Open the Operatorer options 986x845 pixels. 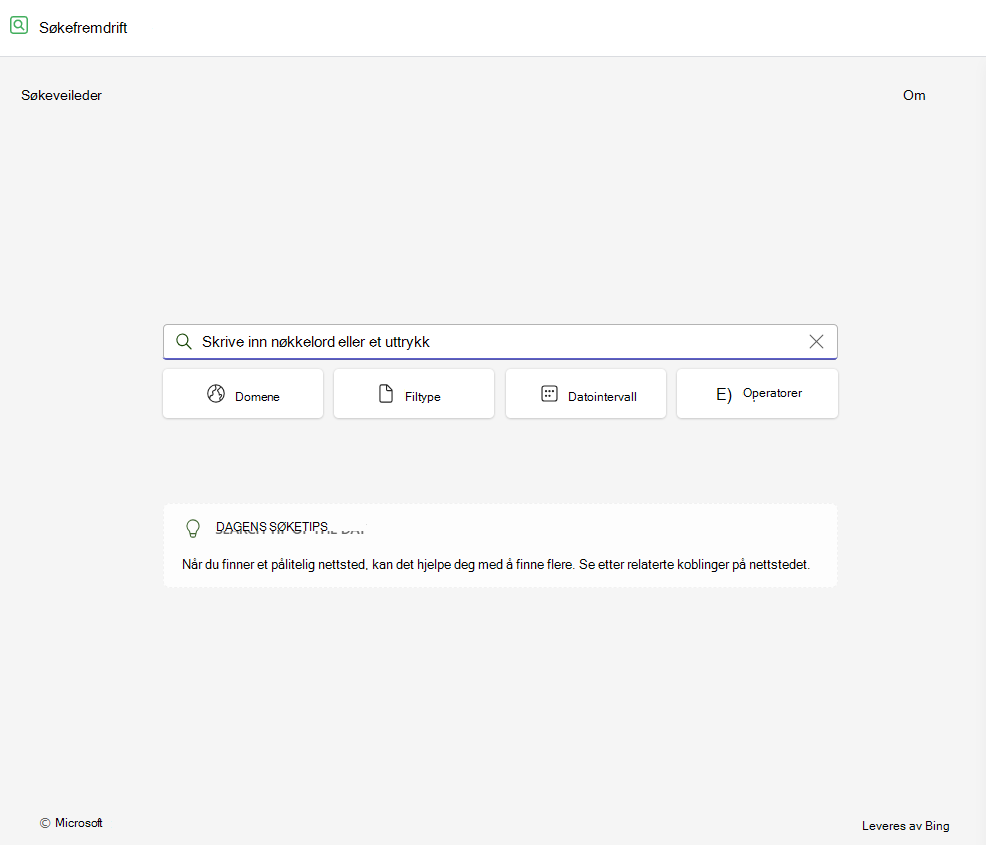(757, 394)
